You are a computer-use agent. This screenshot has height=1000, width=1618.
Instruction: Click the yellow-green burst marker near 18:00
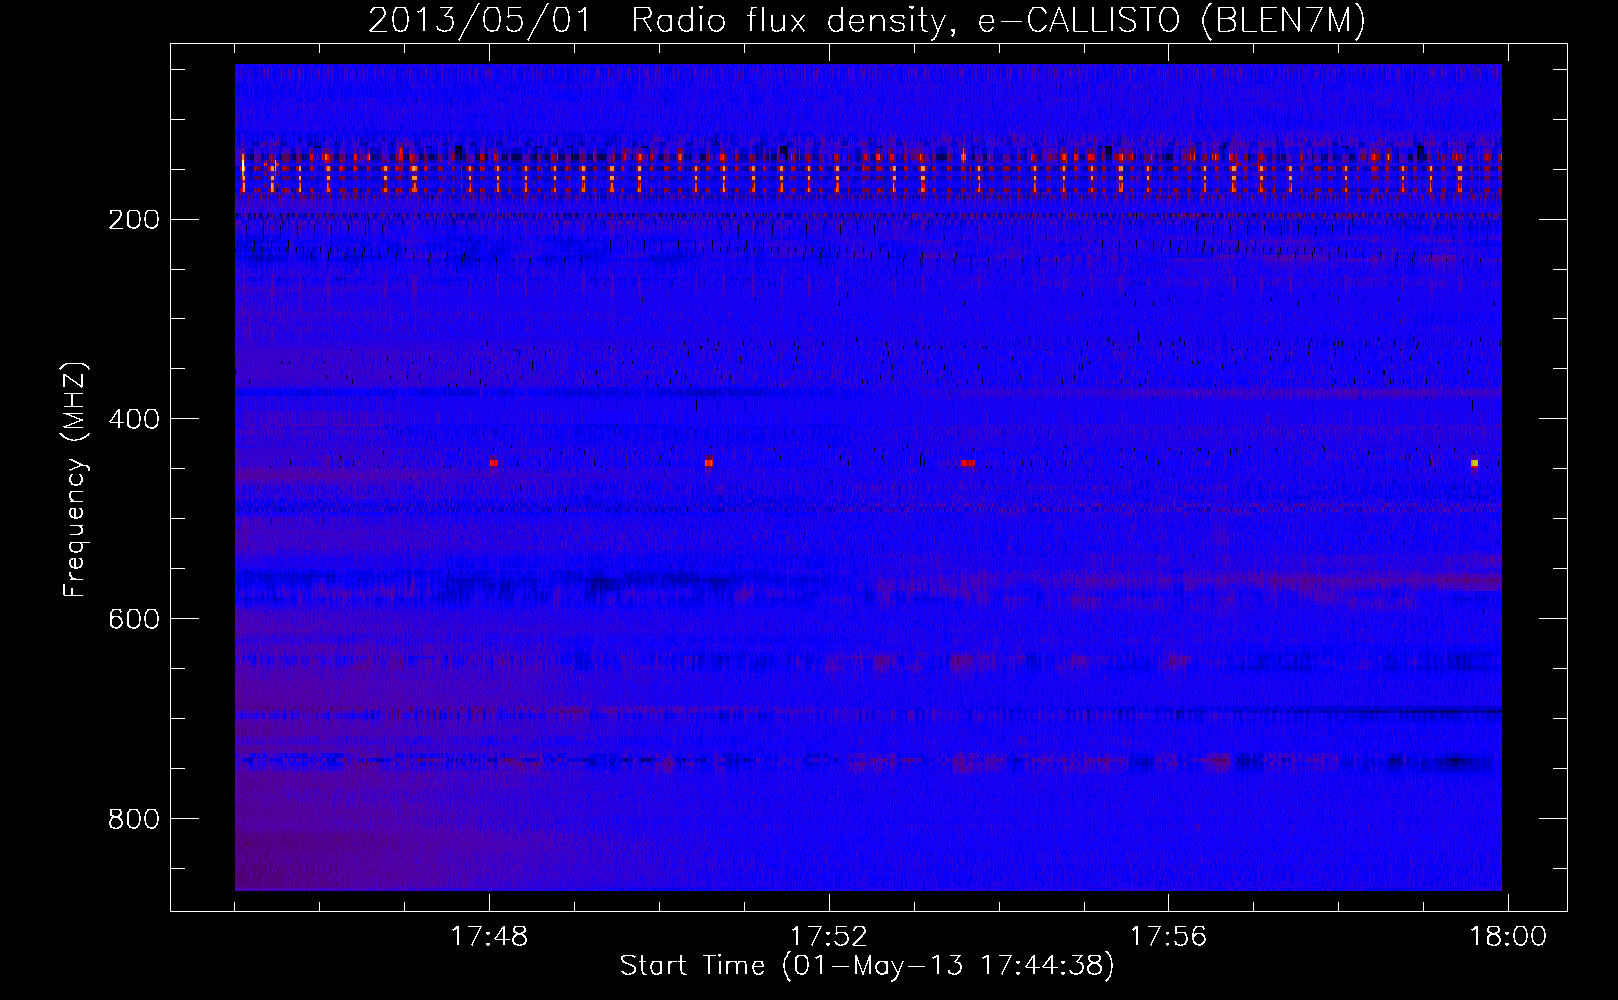1474,463
